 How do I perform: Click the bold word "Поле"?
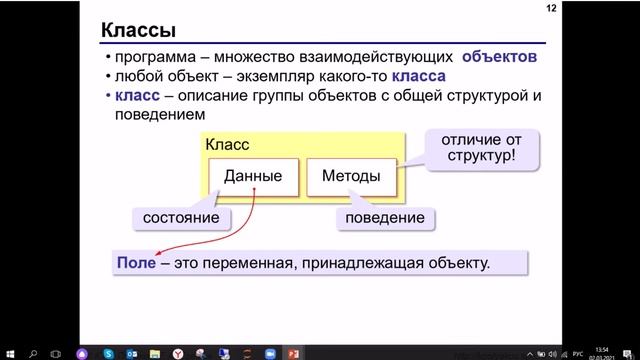(136, 262)
